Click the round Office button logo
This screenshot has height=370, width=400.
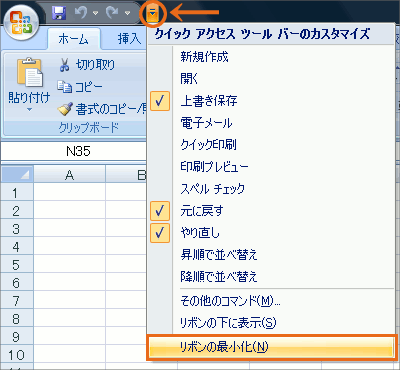(21, 23)
